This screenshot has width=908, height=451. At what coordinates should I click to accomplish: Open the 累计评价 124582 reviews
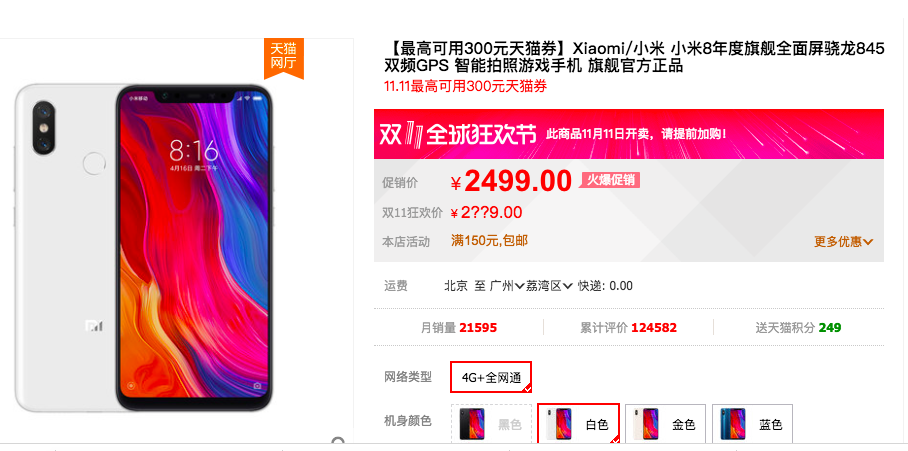click(x=628, y=328)
